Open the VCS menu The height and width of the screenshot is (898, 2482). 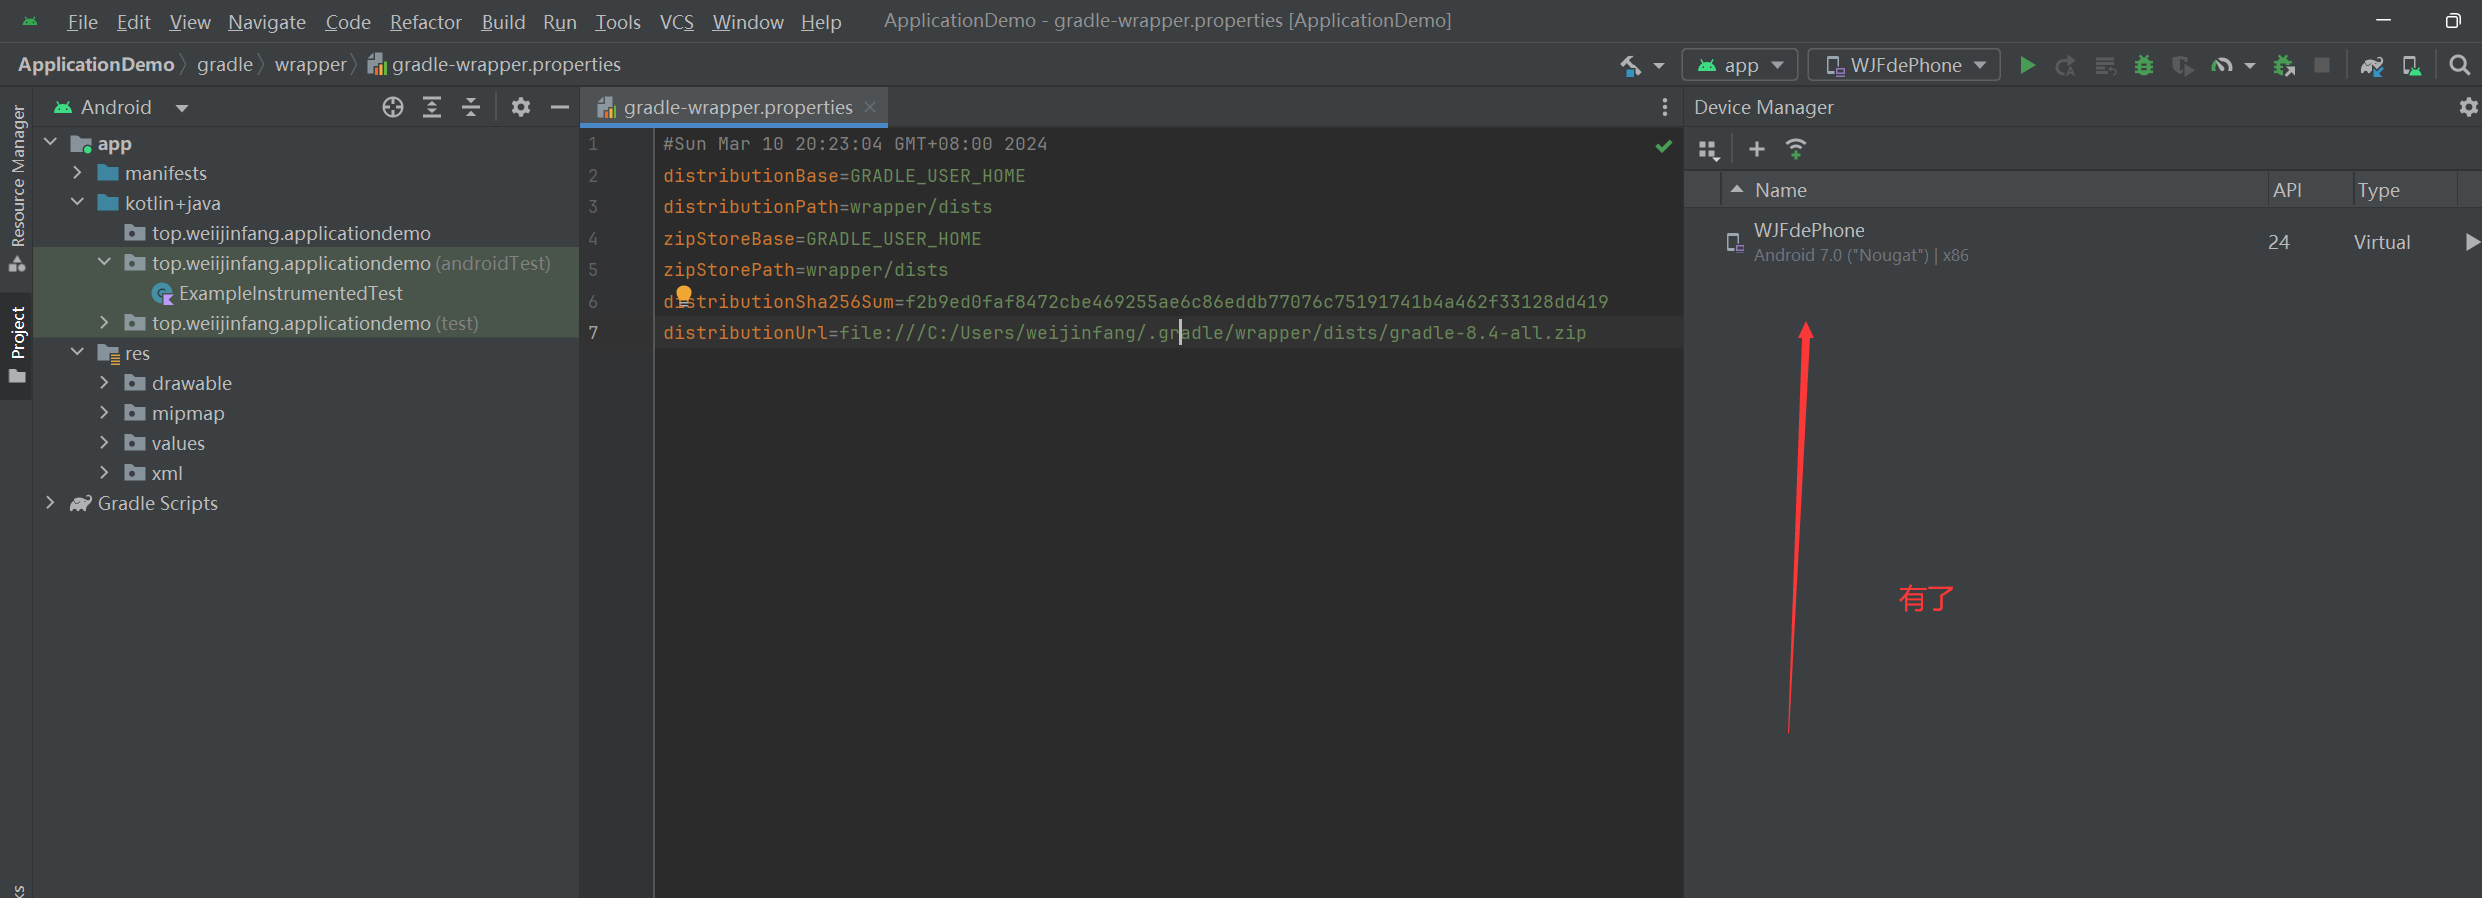coord(676,21)
